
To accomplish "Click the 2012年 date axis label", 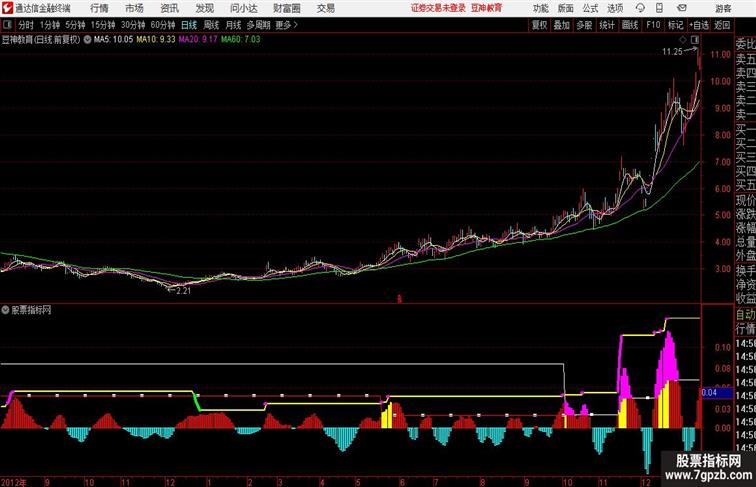I will click(14, 482).
